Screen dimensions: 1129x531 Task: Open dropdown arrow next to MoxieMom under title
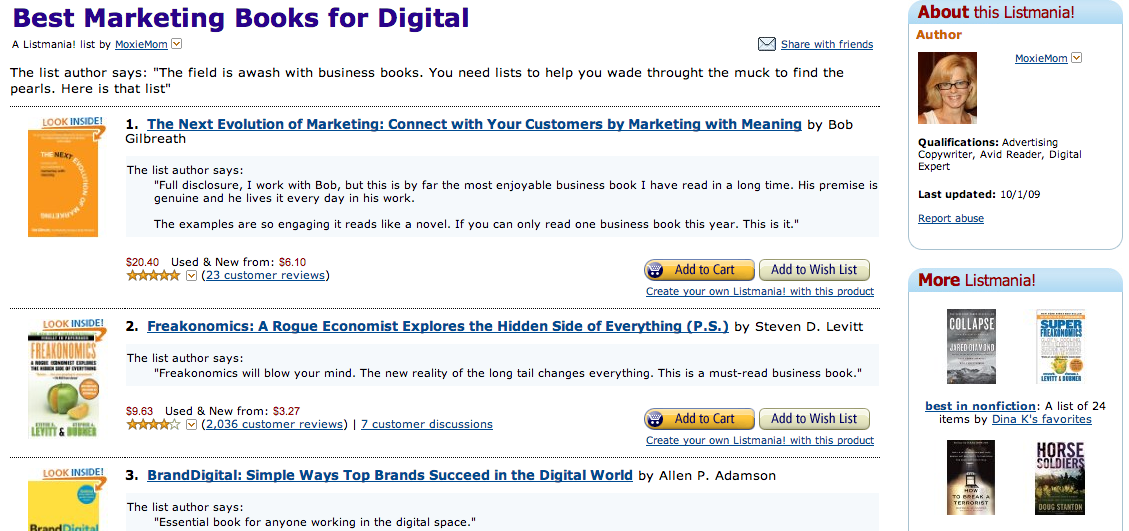[176, 45]
